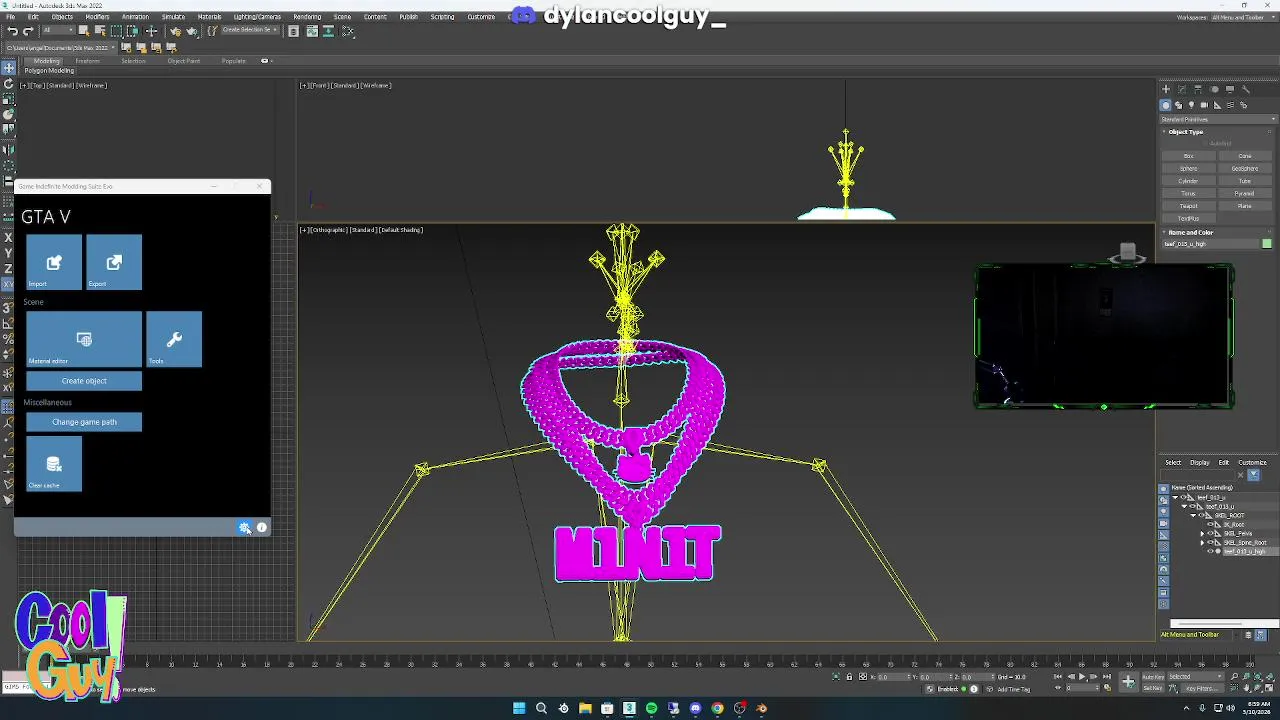This screenshot has width=1280, height=720.
Task: Open the Material editor tile
Action: 84,339
